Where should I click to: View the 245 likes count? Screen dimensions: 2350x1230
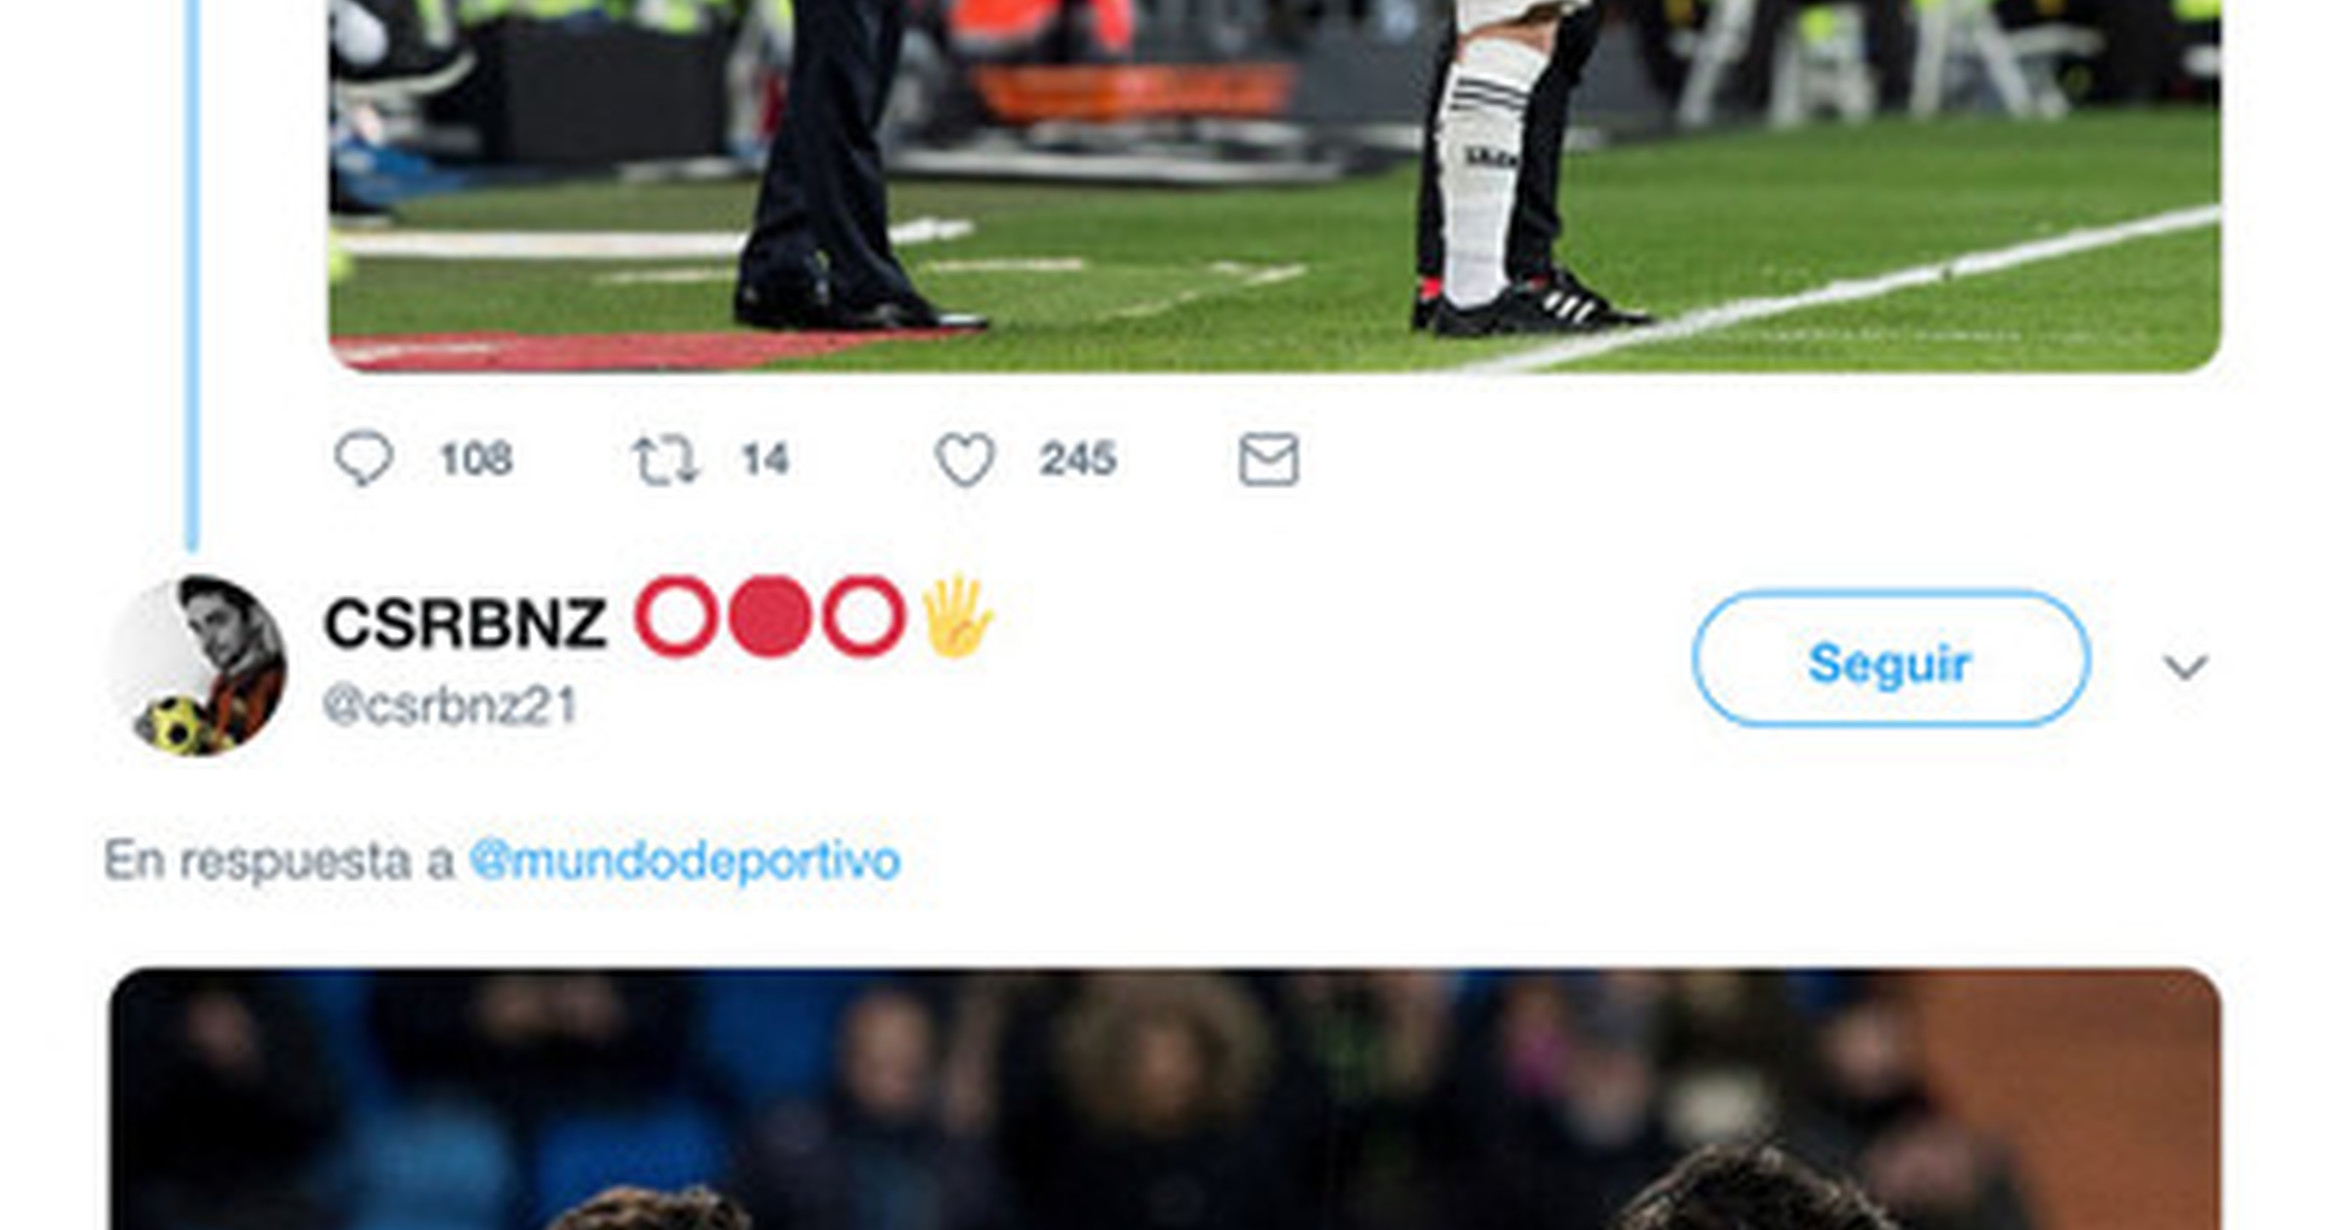[1077, 459]
